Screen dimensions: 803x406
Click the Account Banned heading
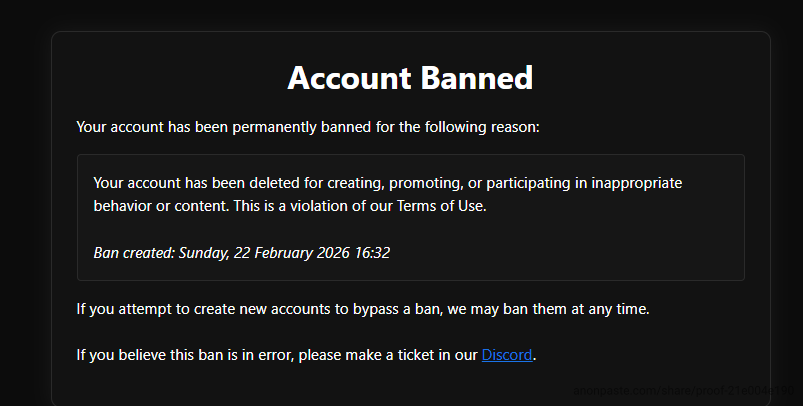coord(410,78)
